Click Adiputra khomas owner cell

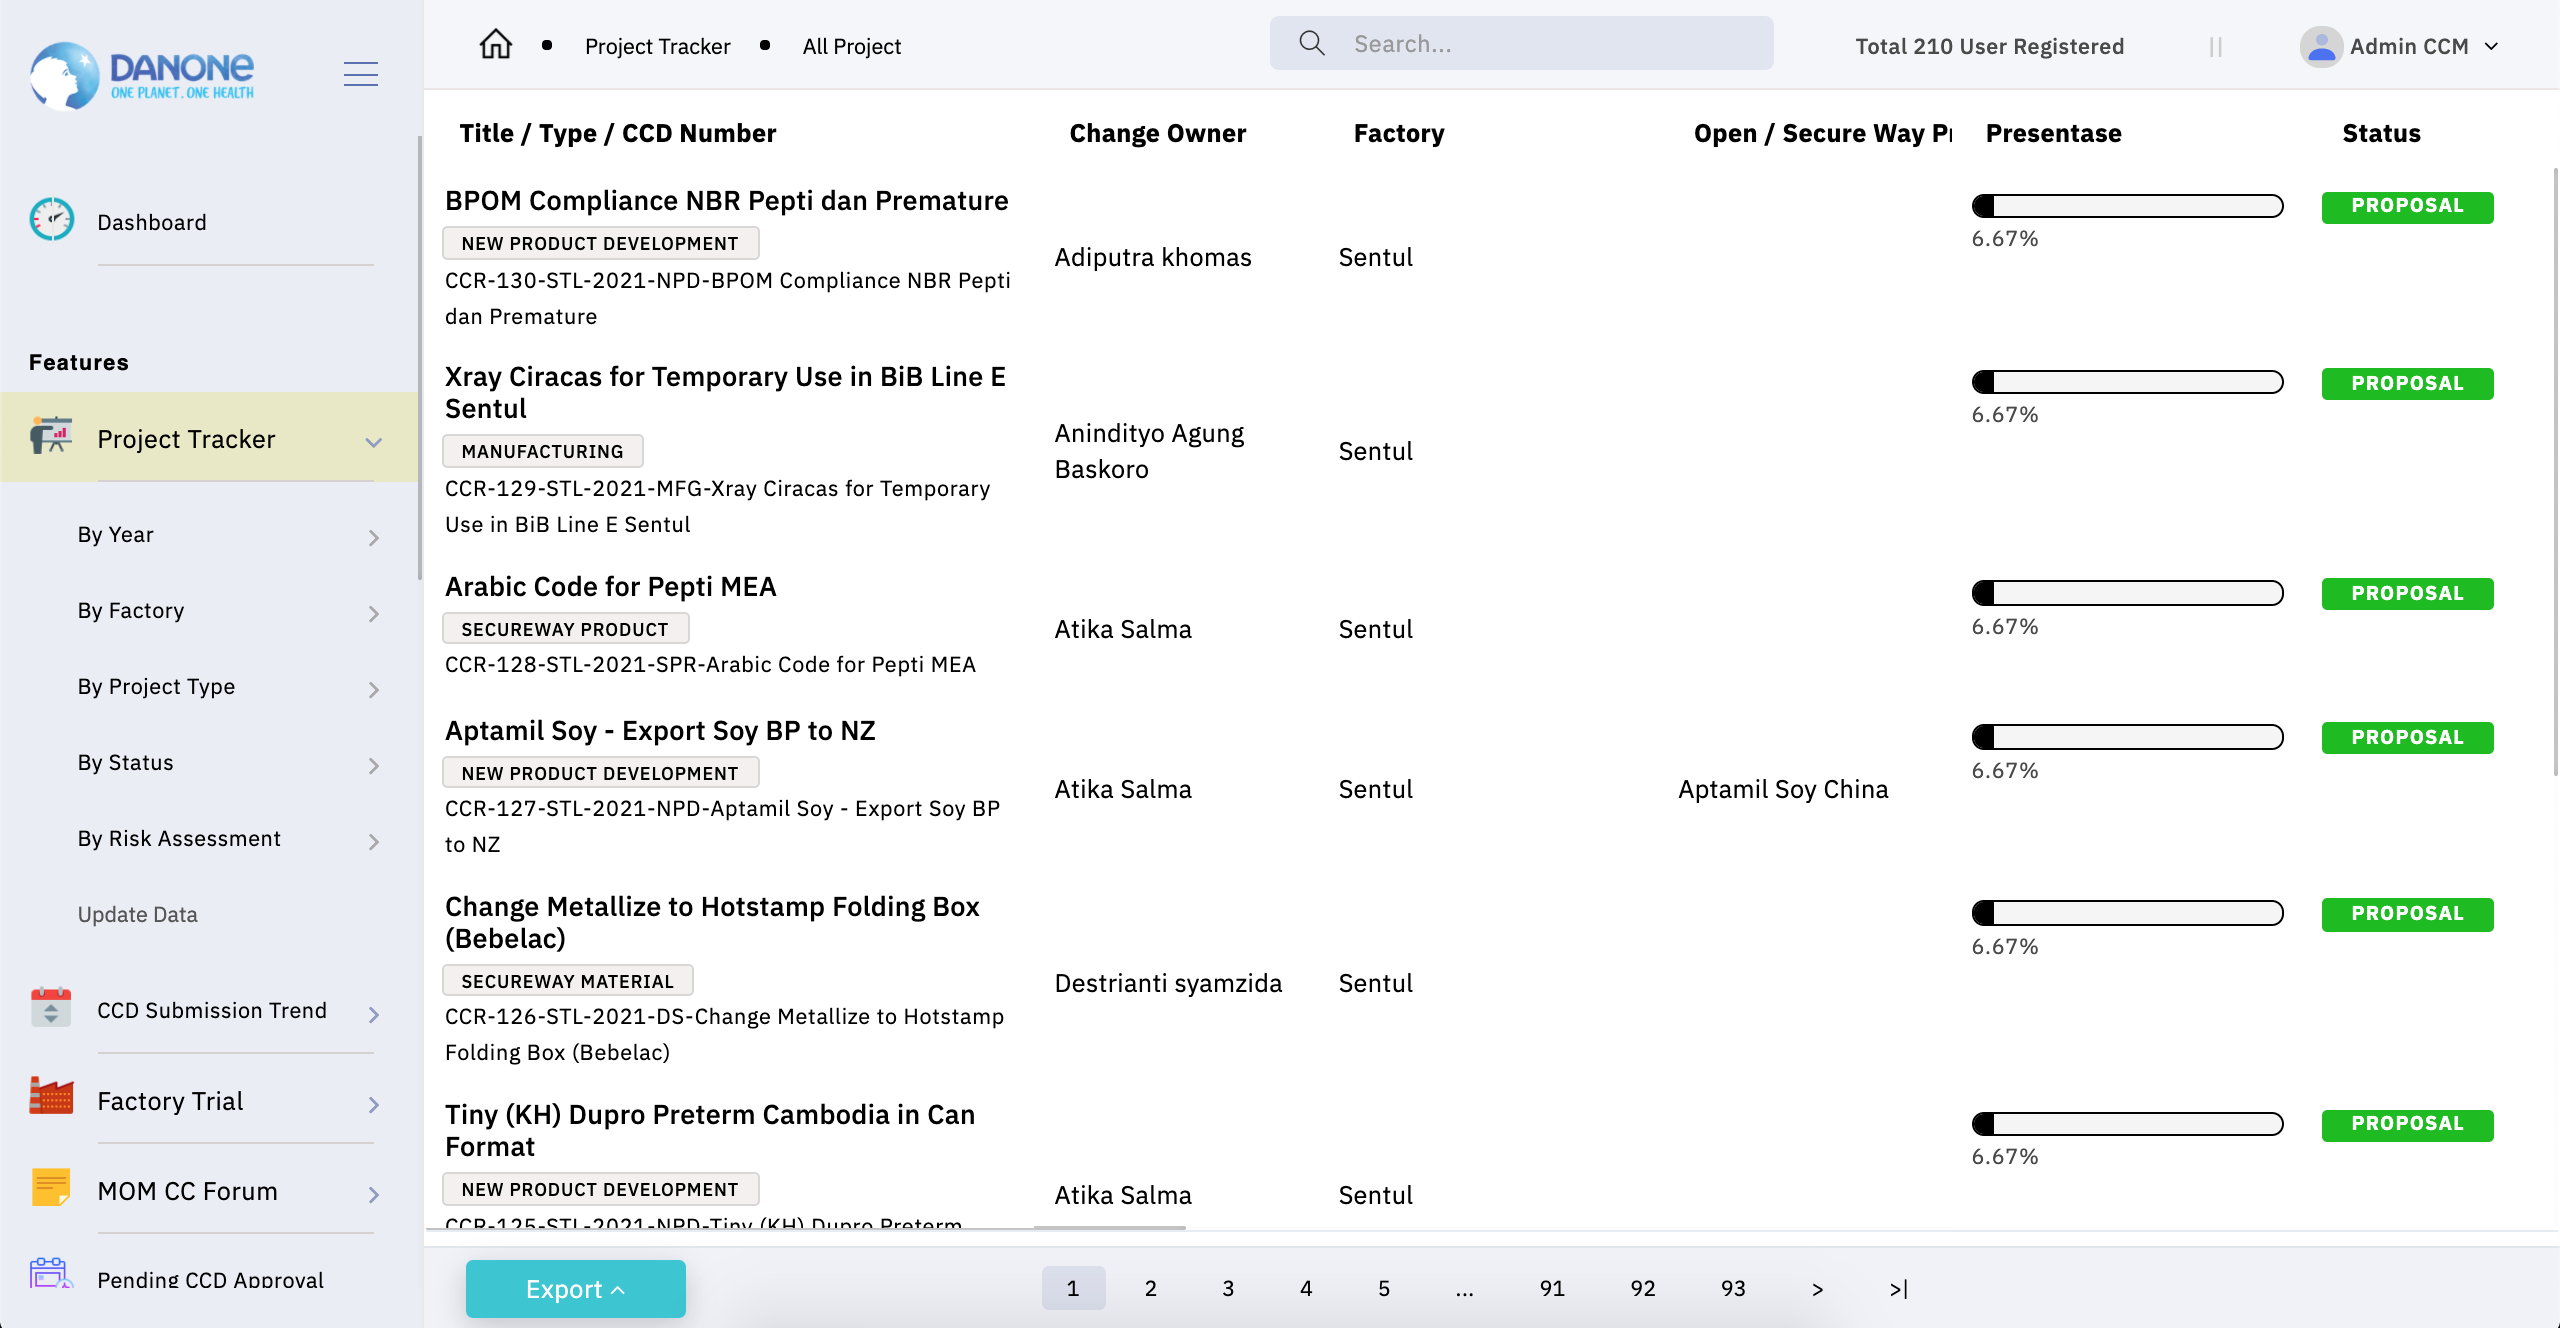coord(1153,257)
